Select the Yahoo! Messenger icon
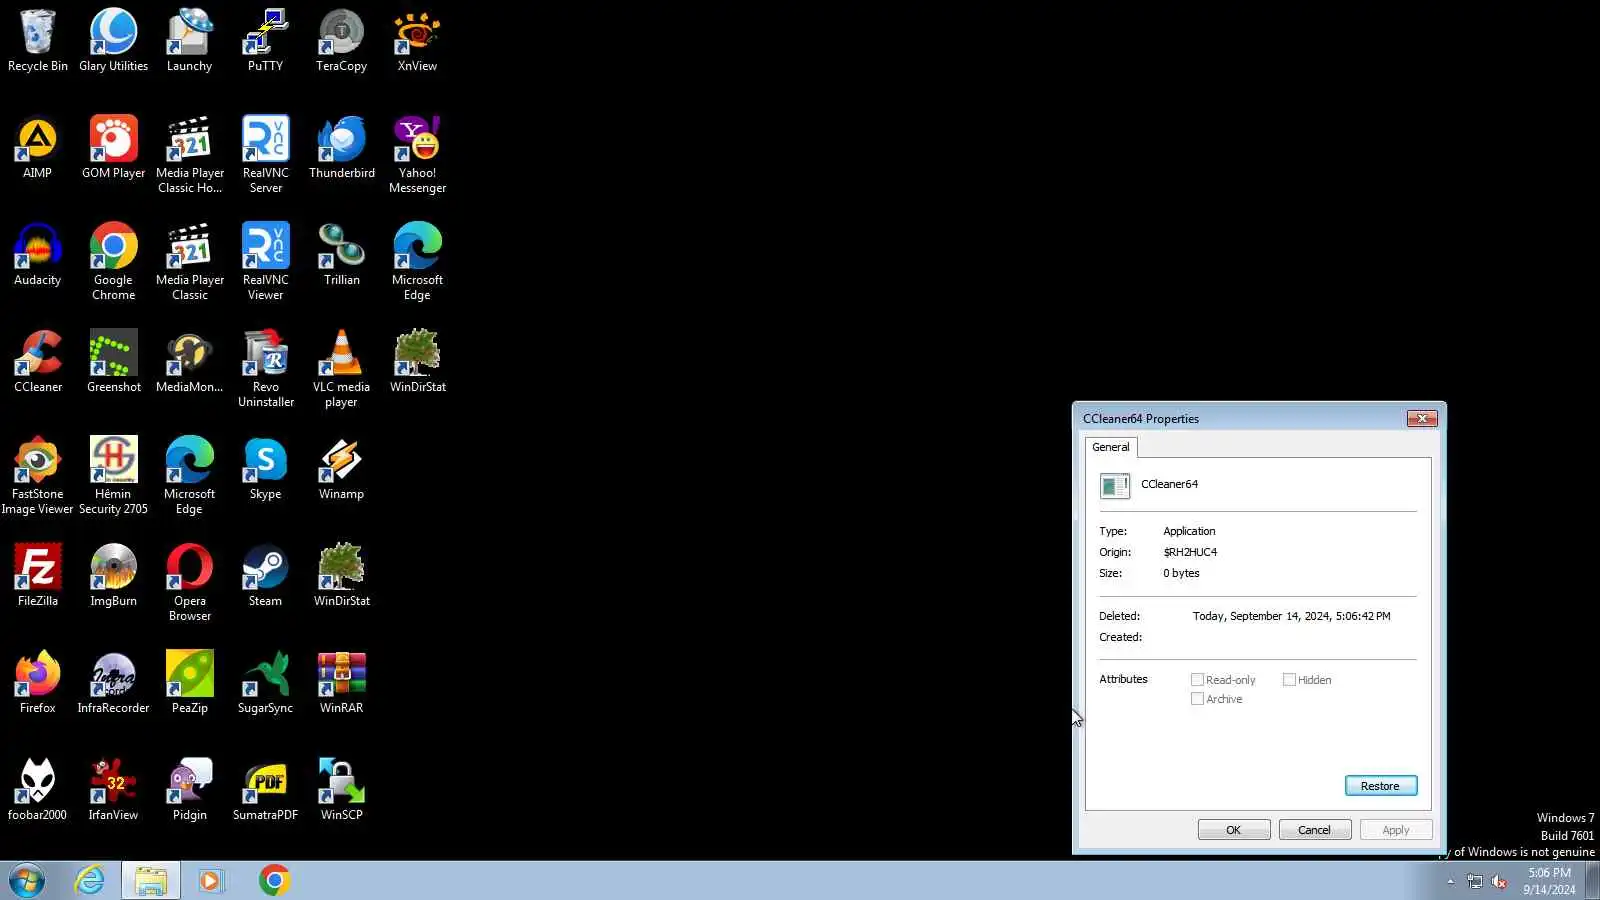Screen dimensions: 1600x900 point(417,156)
